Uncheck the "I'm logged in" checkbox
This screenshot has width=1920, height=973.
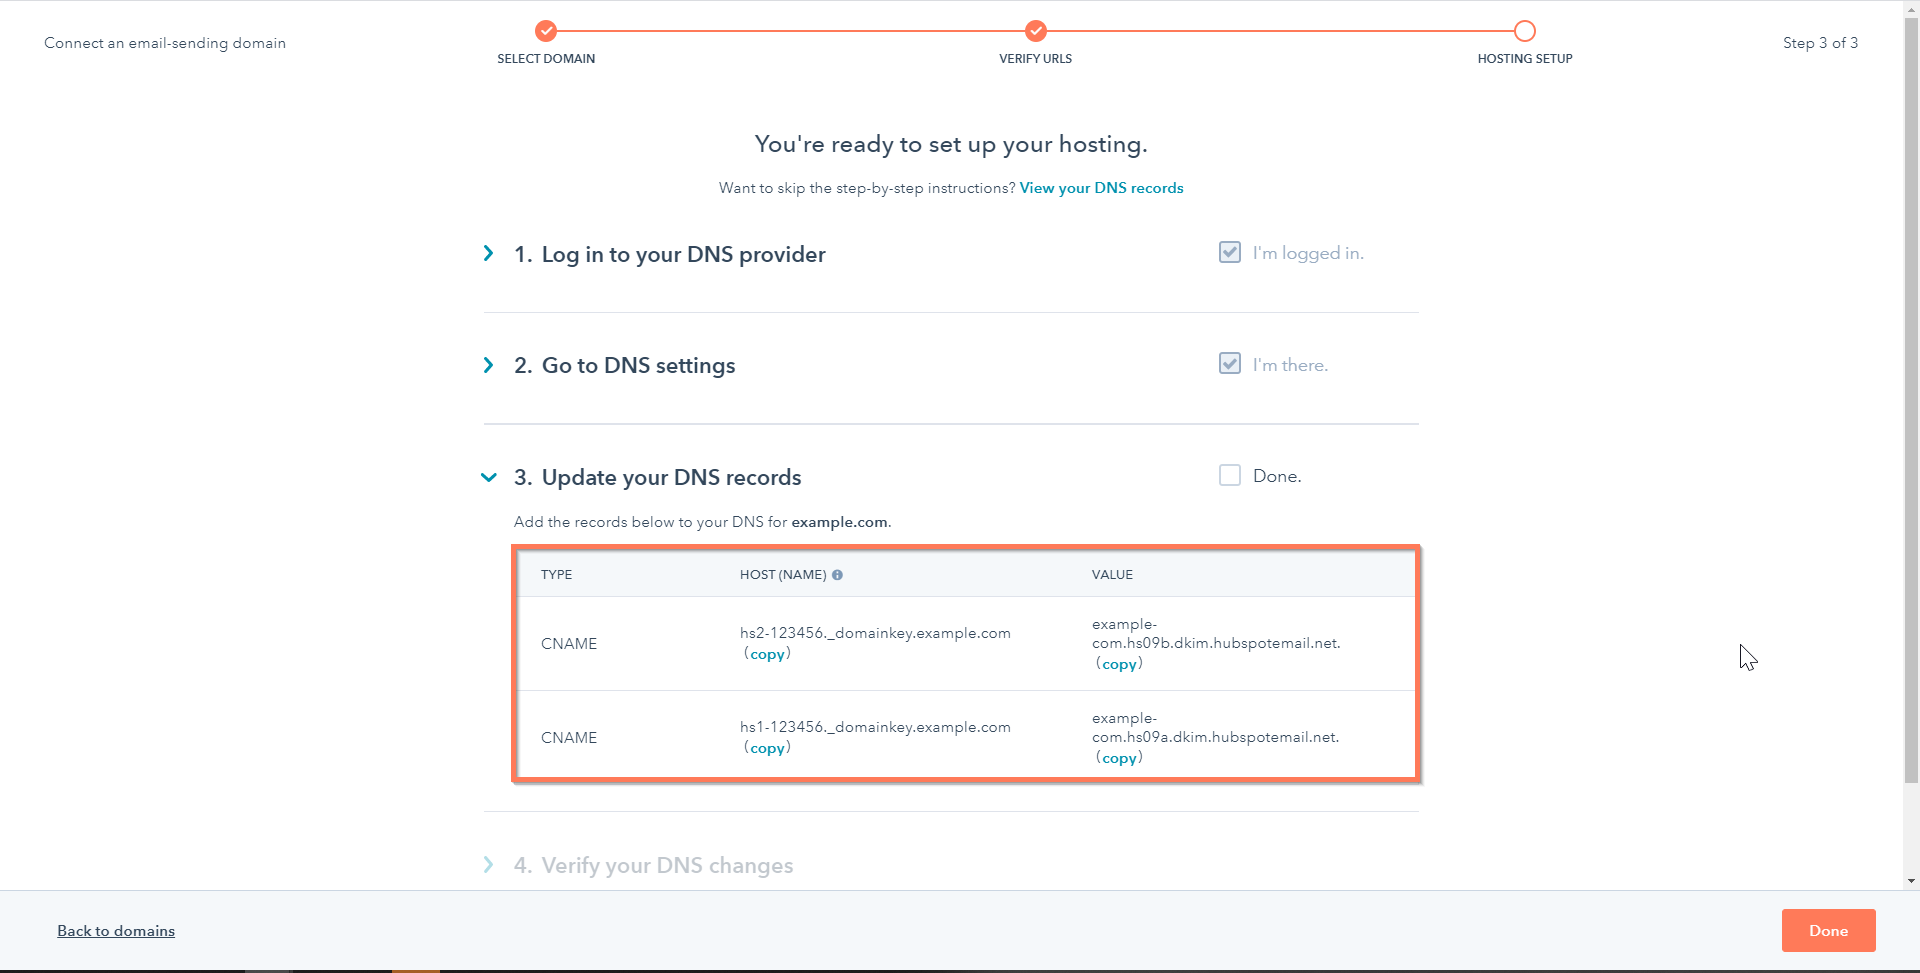[1229, 252]
